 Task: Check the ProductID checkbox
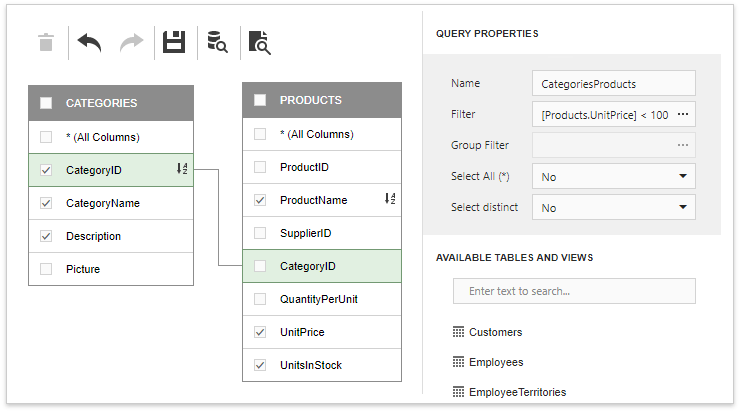pos(260,167)
